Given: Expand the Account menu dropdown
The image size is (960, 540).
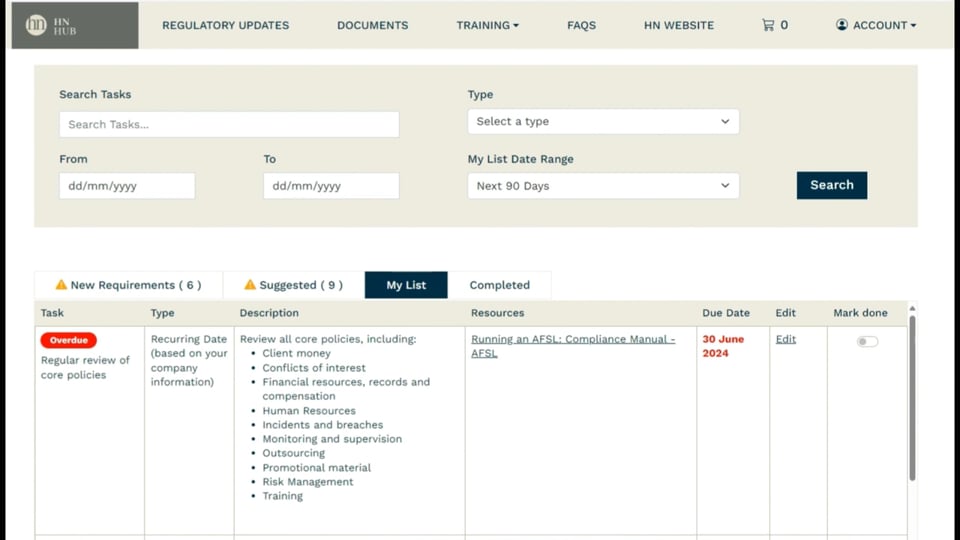Looking at the screenshot, I should coord(876,25).
